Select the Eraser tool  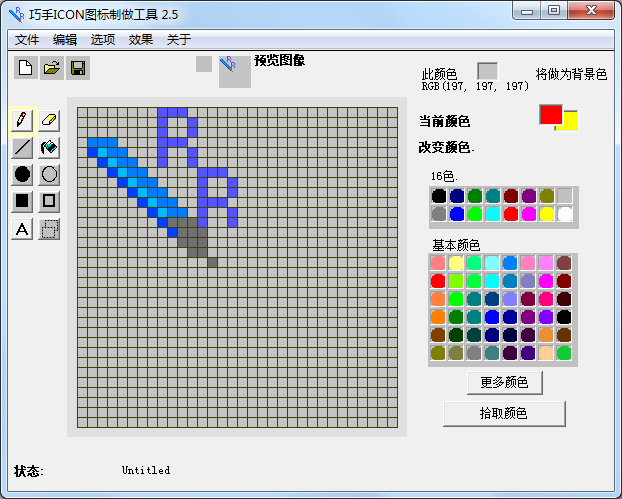[x=50, y=120]
